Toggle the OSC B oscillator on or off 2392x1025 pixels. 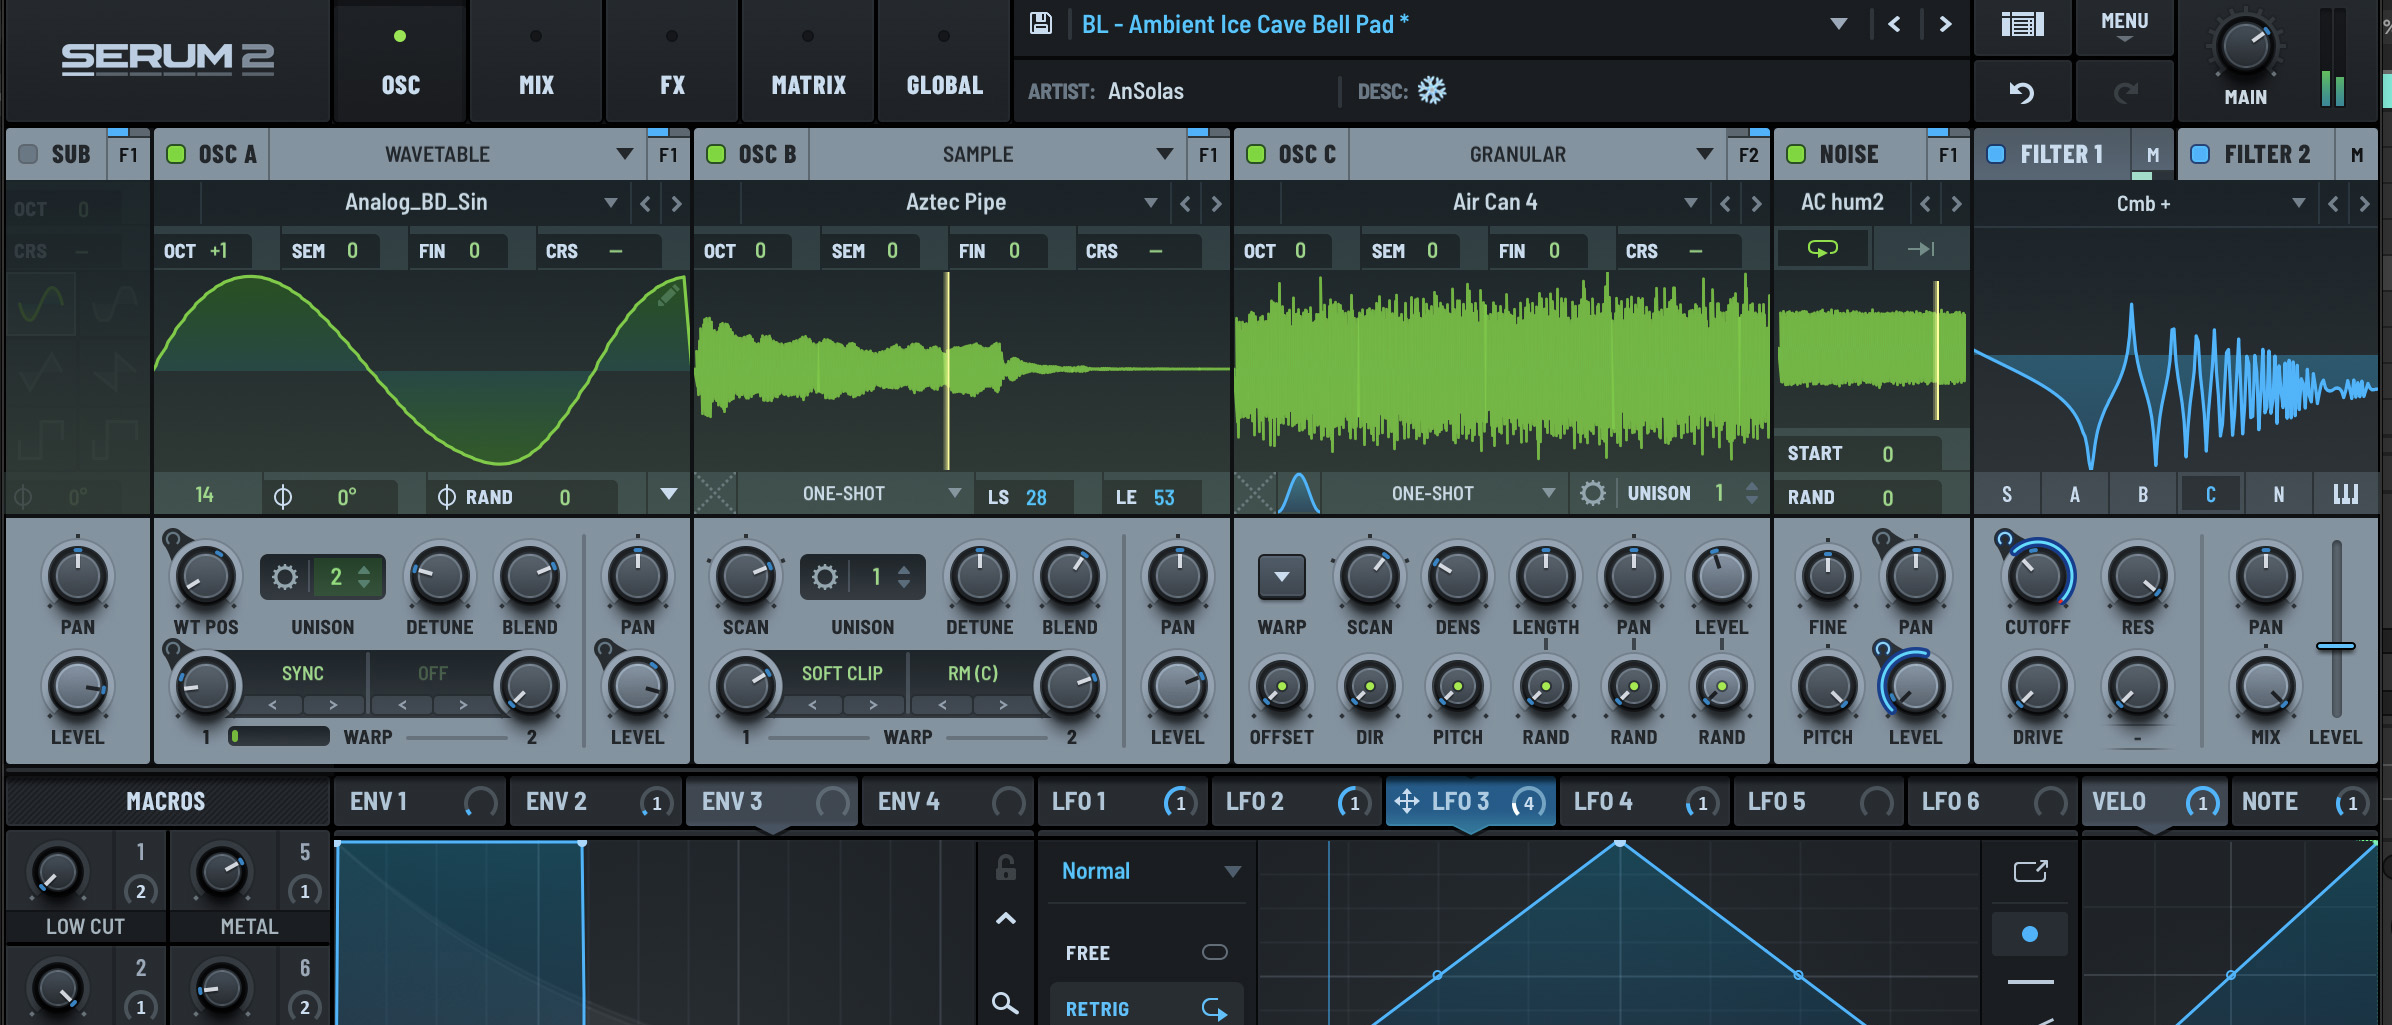[x=716, y=154]
